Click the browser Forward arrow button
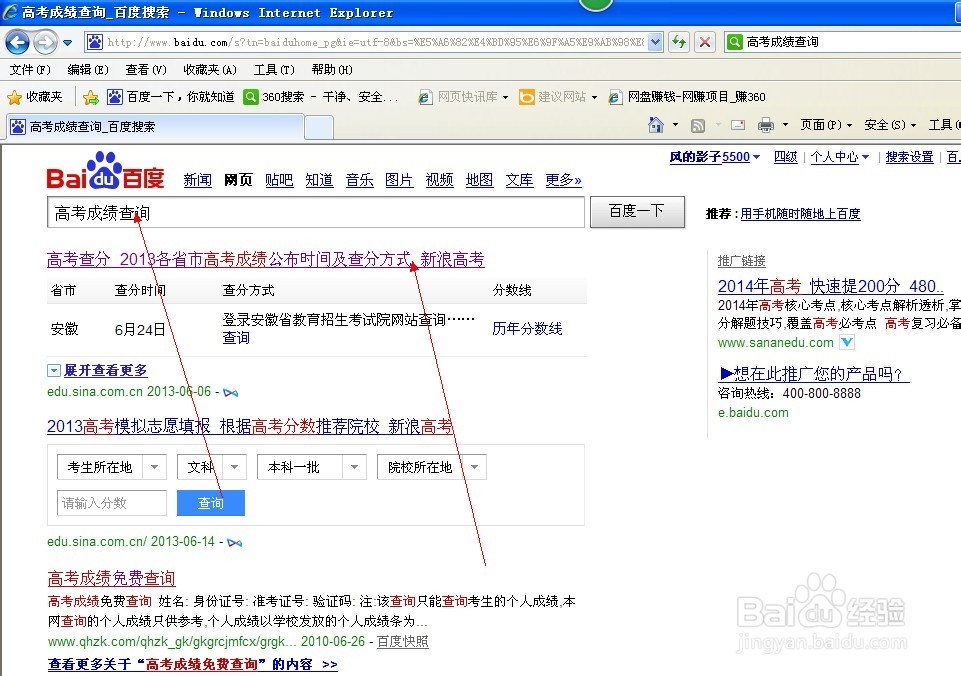The height and width of the screenshot is (676, 961). tap(45, 42)
